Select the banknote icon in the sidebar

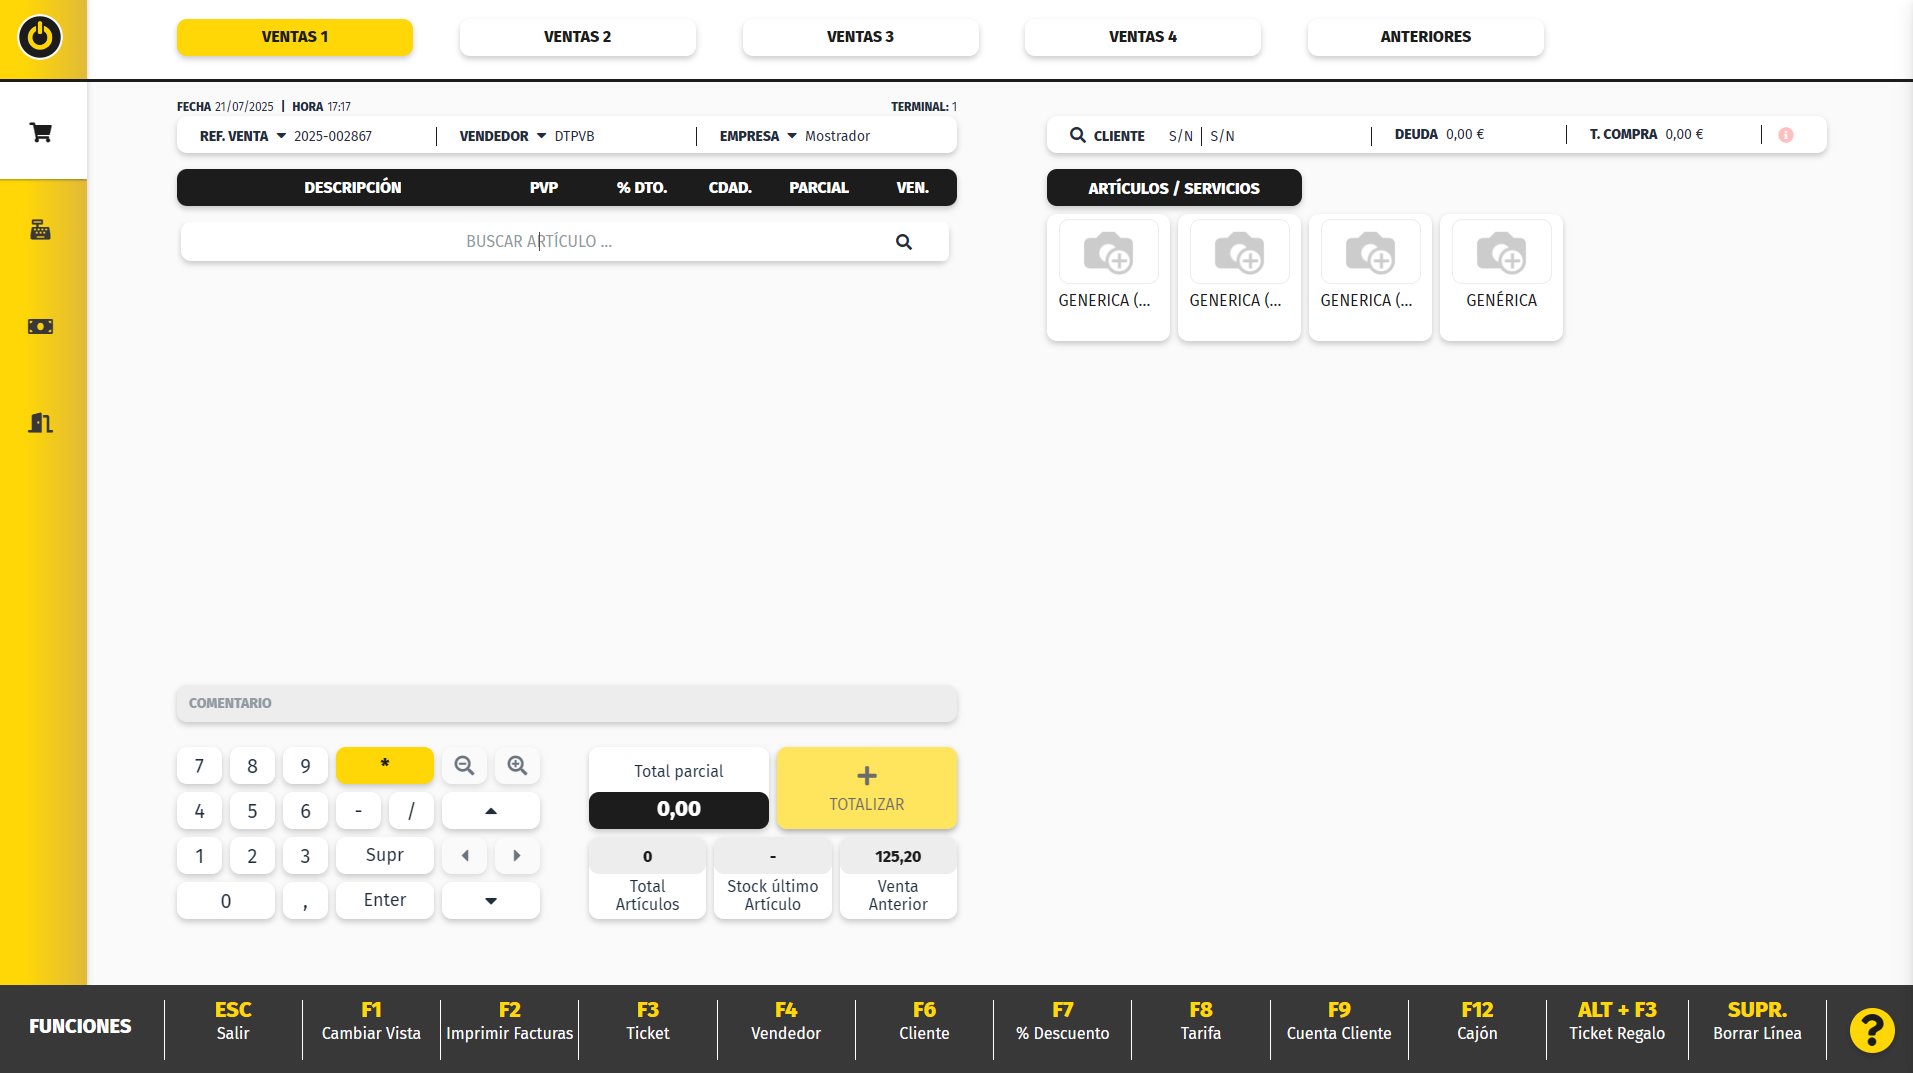tap(41, 326)
